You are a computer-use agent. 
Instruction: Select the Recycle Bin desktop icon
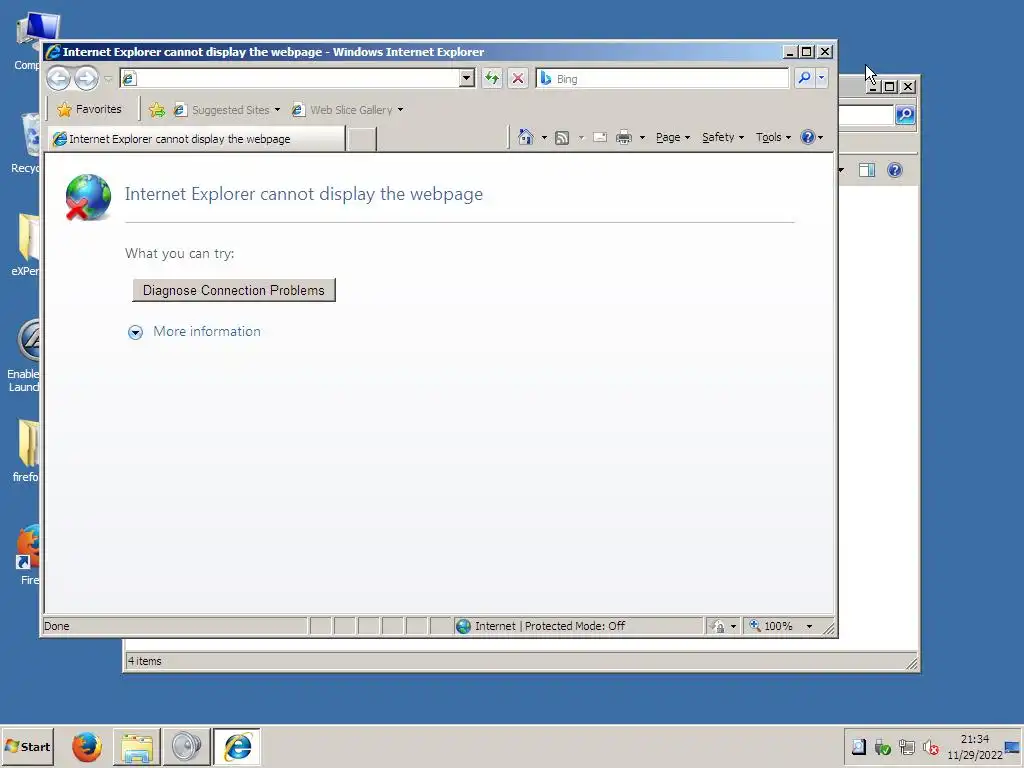tap(25, 143)
